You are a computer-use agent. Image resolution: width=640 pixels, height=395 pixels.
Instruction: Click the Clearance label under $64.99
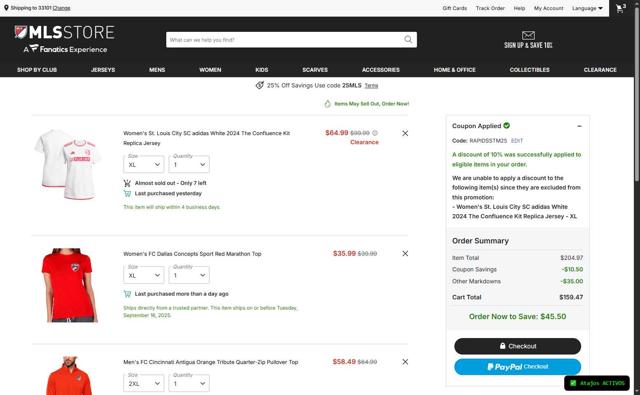[x=364, y=142]
